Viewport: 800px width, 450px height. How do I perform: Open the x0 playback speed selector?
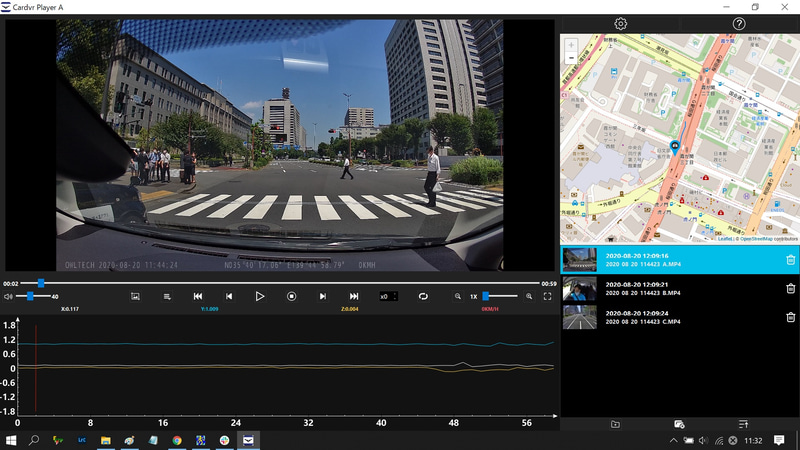(x=387, y=296)
